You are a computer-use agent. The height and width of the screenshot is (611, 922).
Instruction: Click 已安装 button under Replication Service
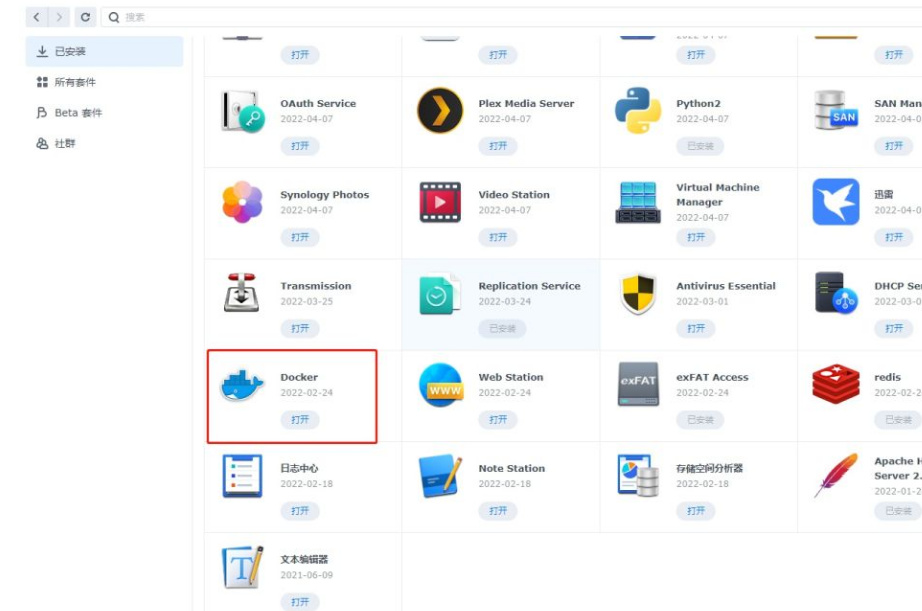coord(502,328)
